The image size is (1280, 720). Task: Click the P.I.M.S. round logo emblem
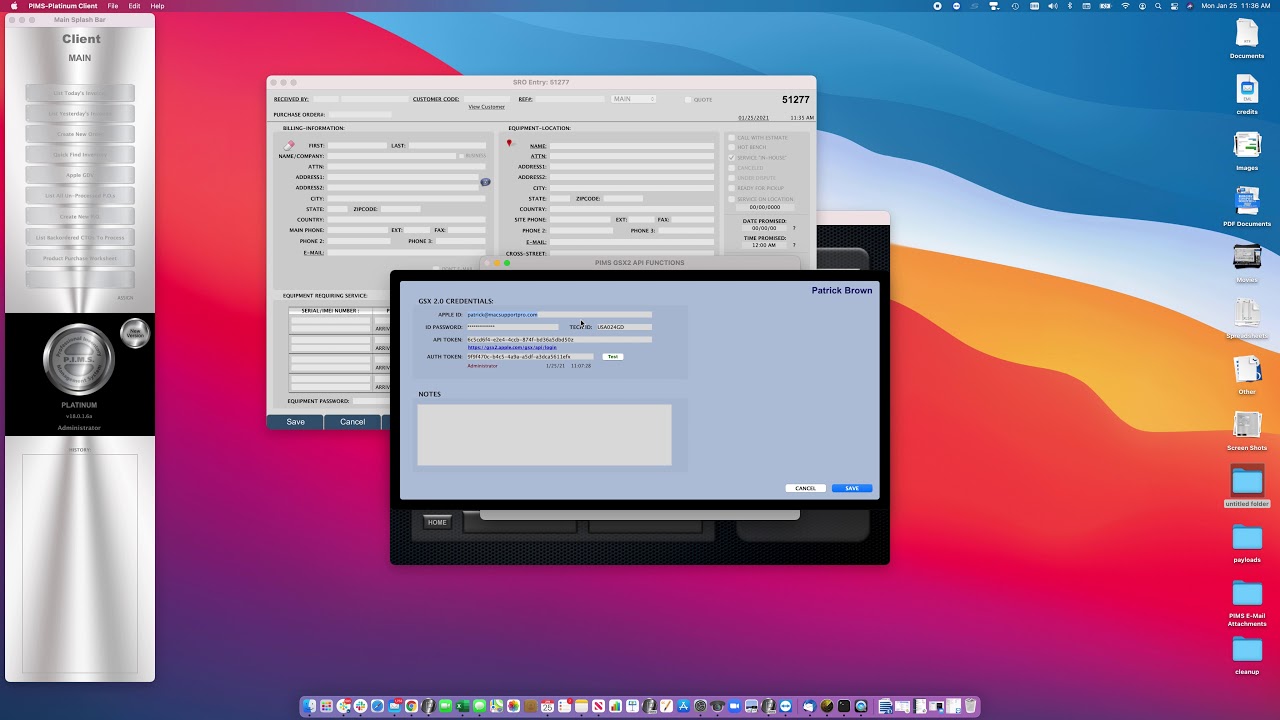tap(79, 359)
